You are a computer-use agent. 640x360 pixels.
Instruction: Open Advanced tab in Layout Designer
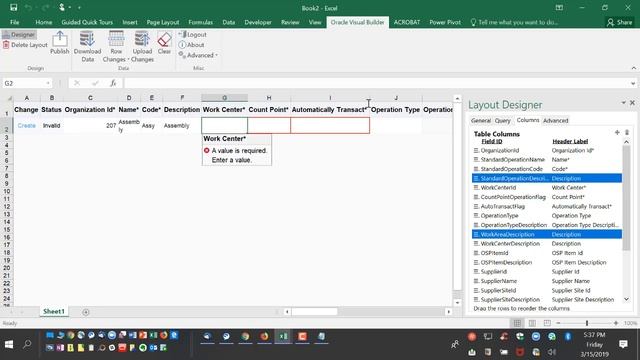556,120
